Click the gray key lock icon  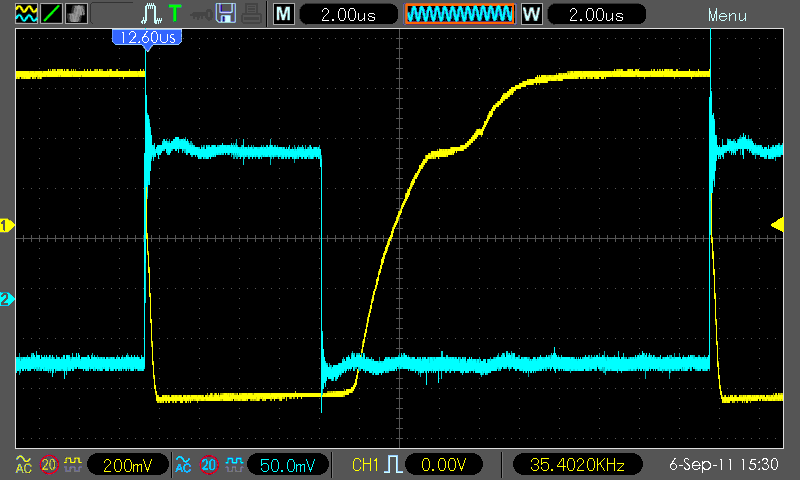[201, 15]
